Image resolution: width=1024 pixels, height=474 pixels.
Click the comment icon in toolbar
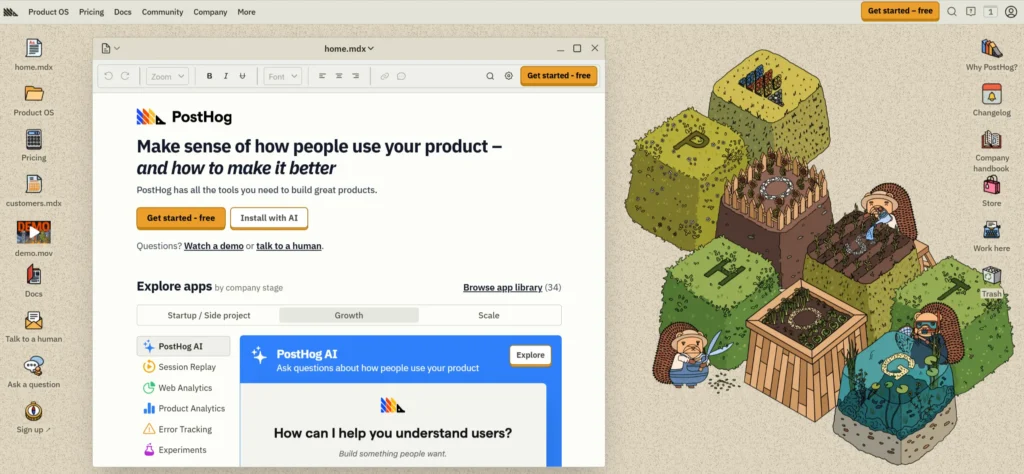[401, 76]
